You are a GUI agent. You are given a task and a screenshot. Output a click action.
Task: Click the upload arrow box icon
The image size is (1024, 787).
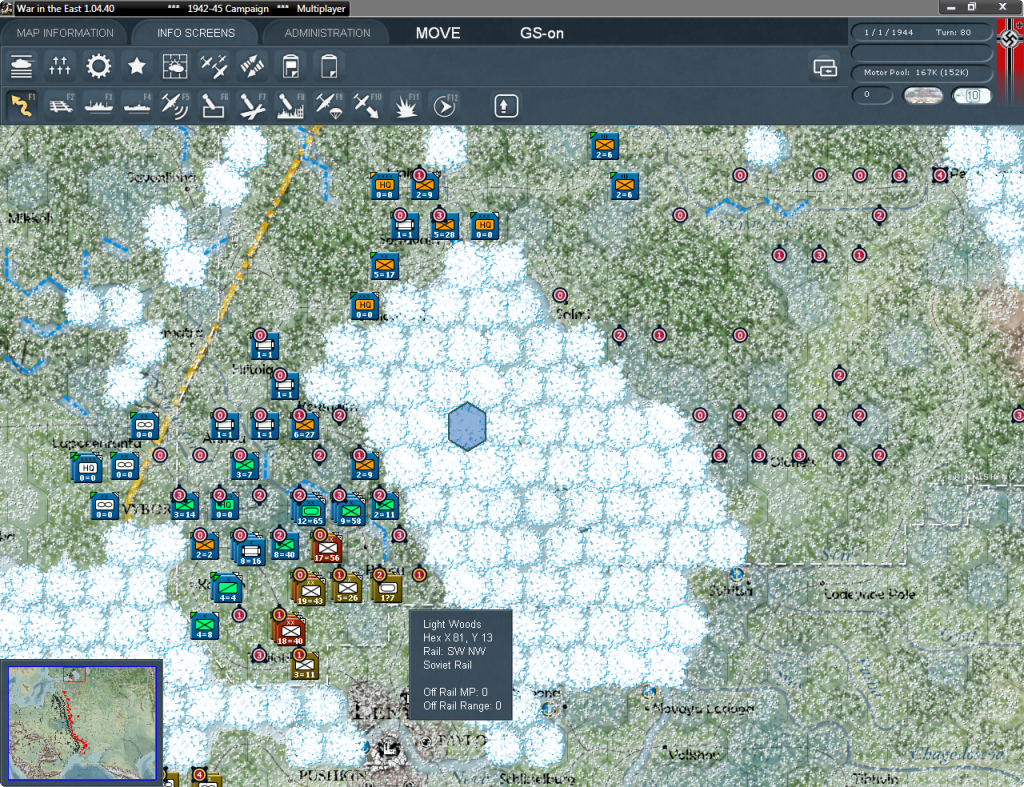(x=505, y=106)
